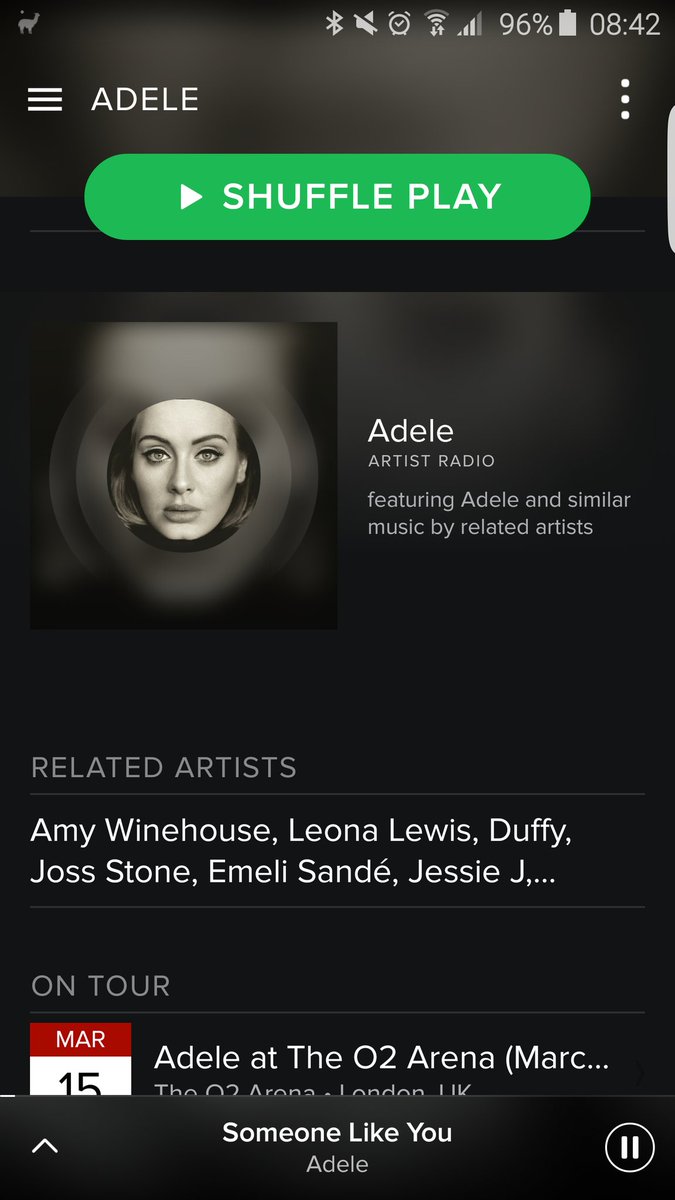Tap the alarm clock status icon
This screenshot has width=675, height=1200.
400,24
